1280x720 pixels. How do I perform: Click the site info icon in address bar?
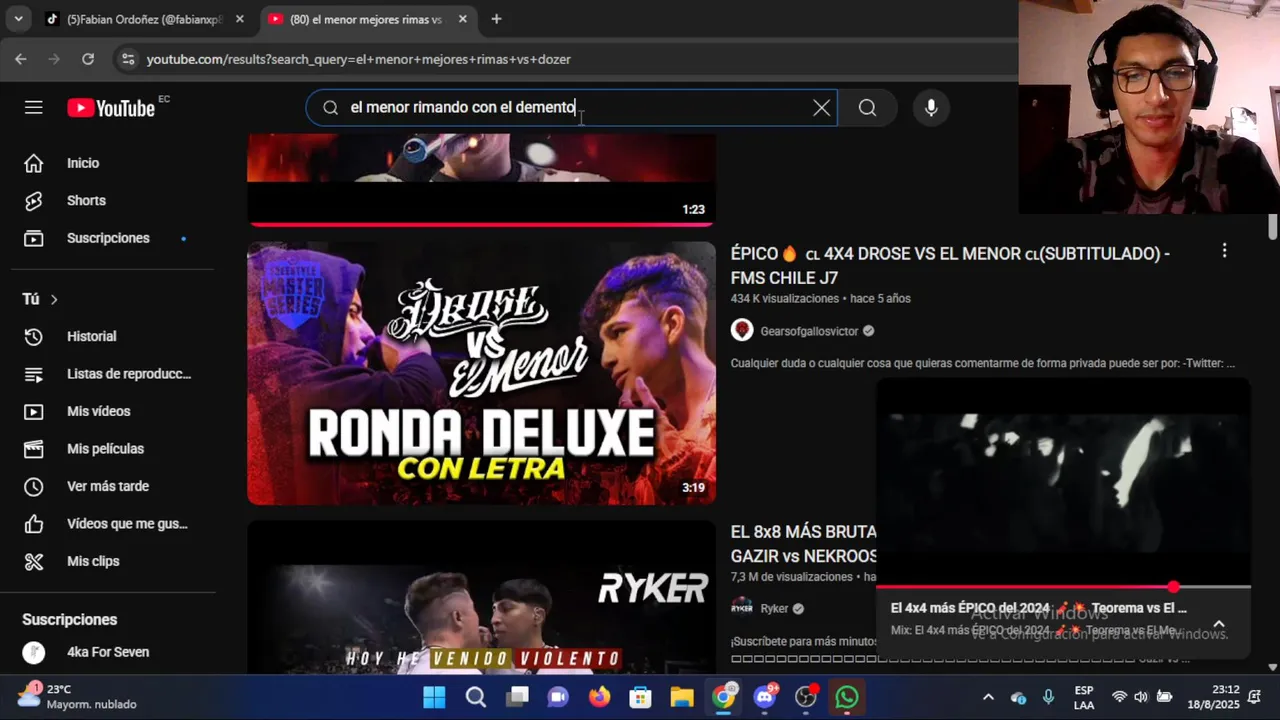click(128, 59)
